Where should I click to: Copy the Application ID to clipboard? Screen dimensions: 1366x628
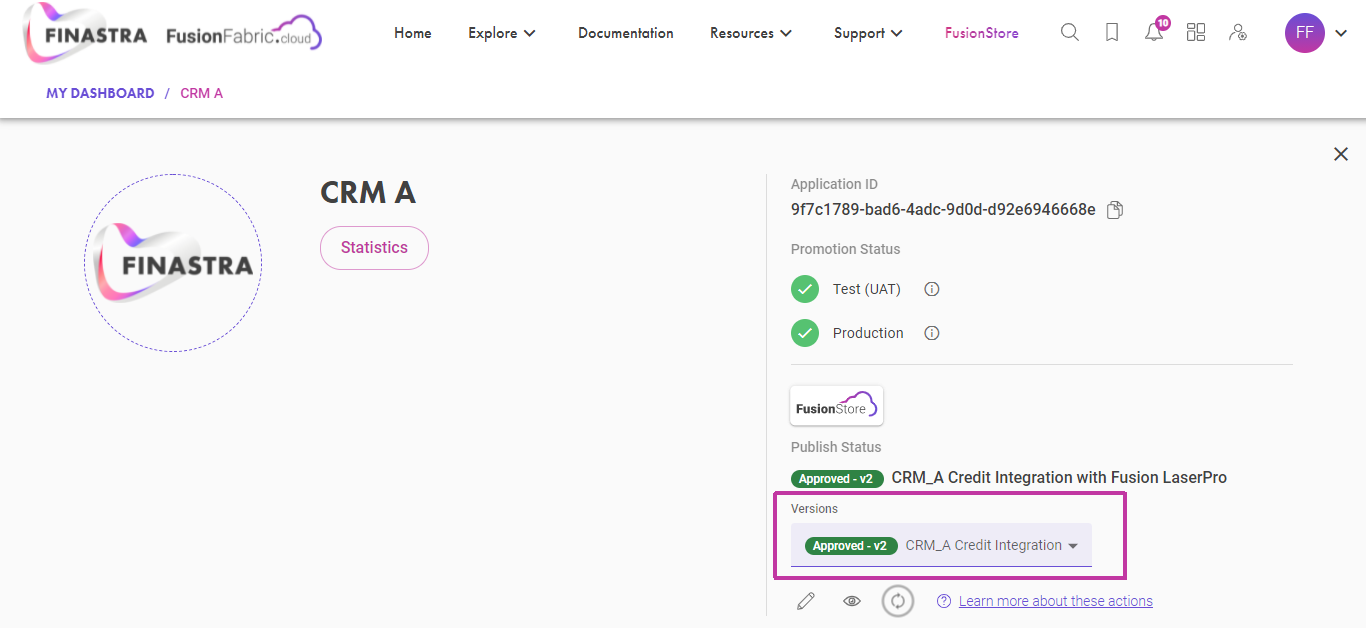[1115, 210]
